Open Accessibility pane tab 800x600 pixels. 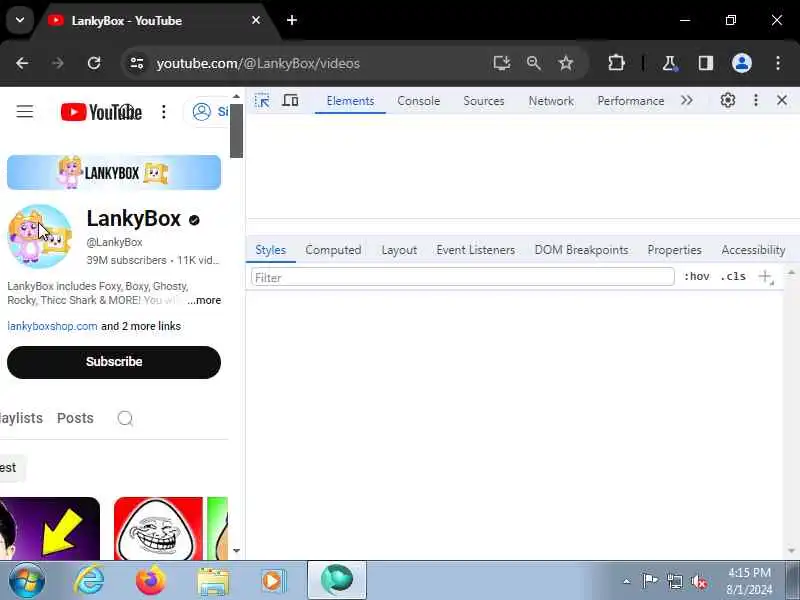[x=753, y=250]
